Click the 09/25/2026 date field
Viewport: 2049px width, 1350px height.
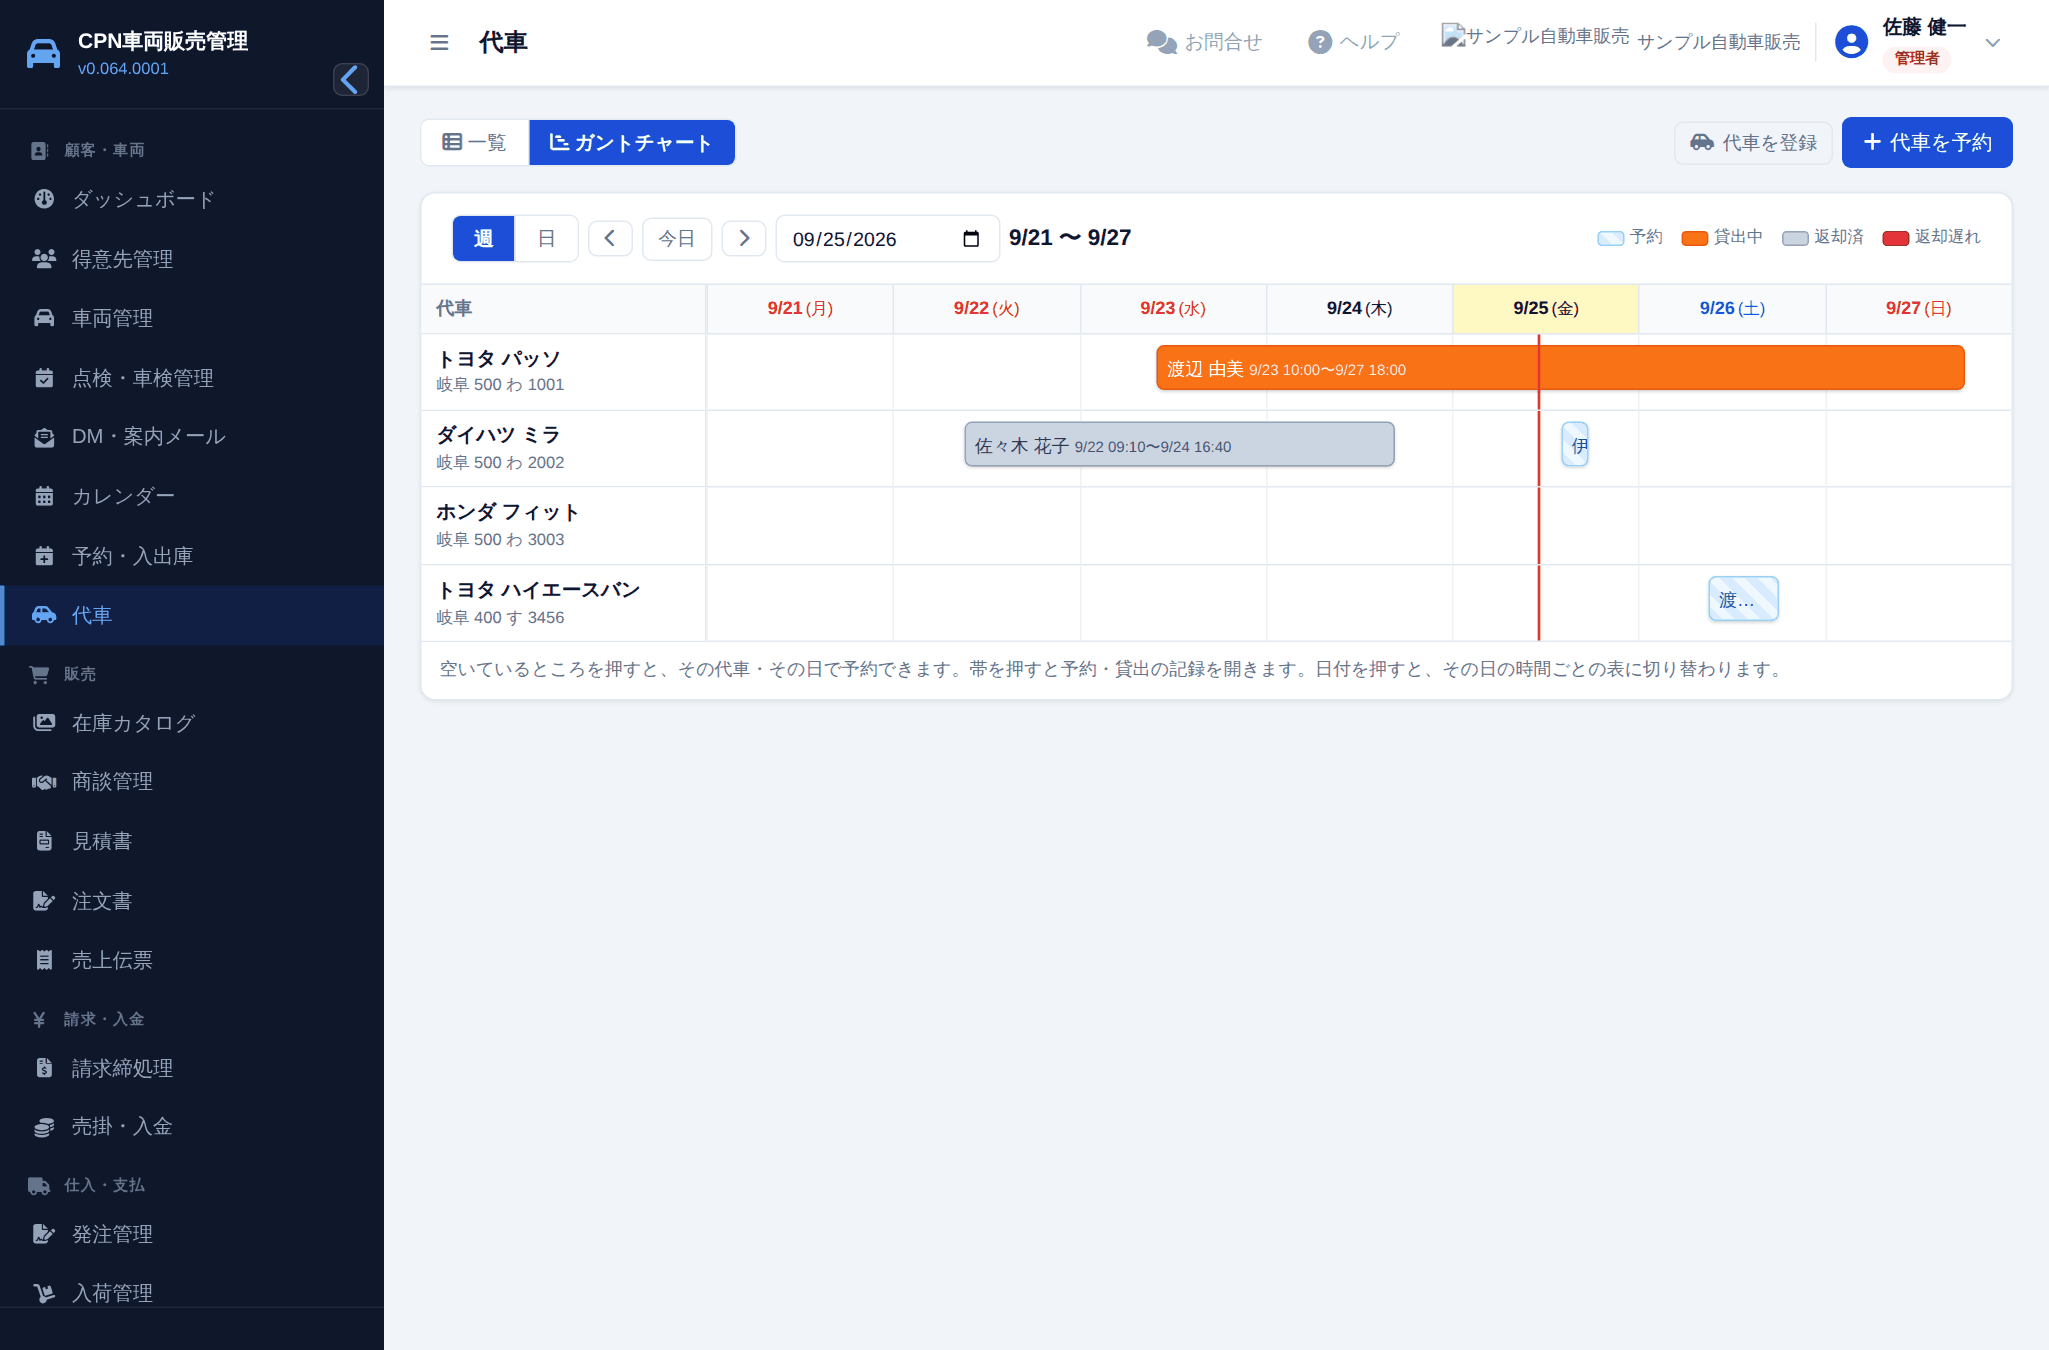click(x=887, y=239)
